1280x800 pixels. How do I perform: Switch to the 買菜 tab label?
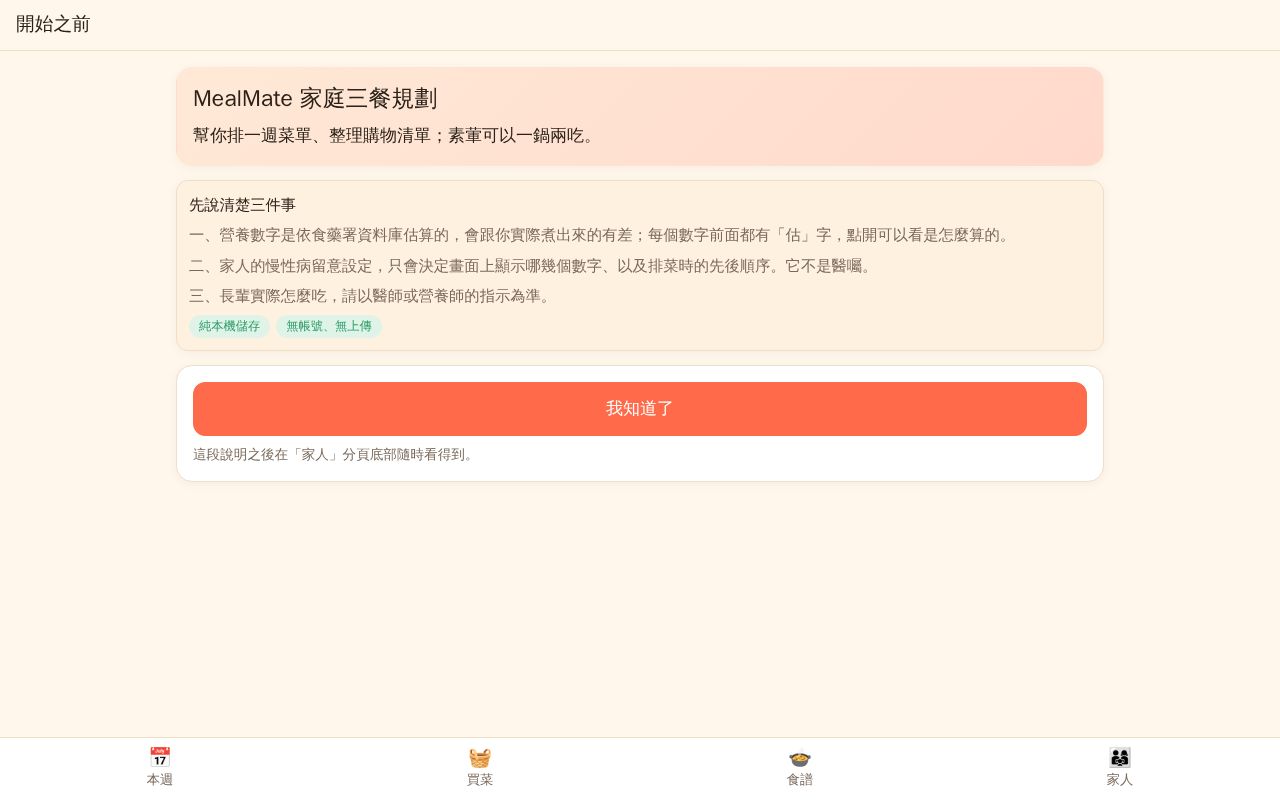click(x=480, y=780)
